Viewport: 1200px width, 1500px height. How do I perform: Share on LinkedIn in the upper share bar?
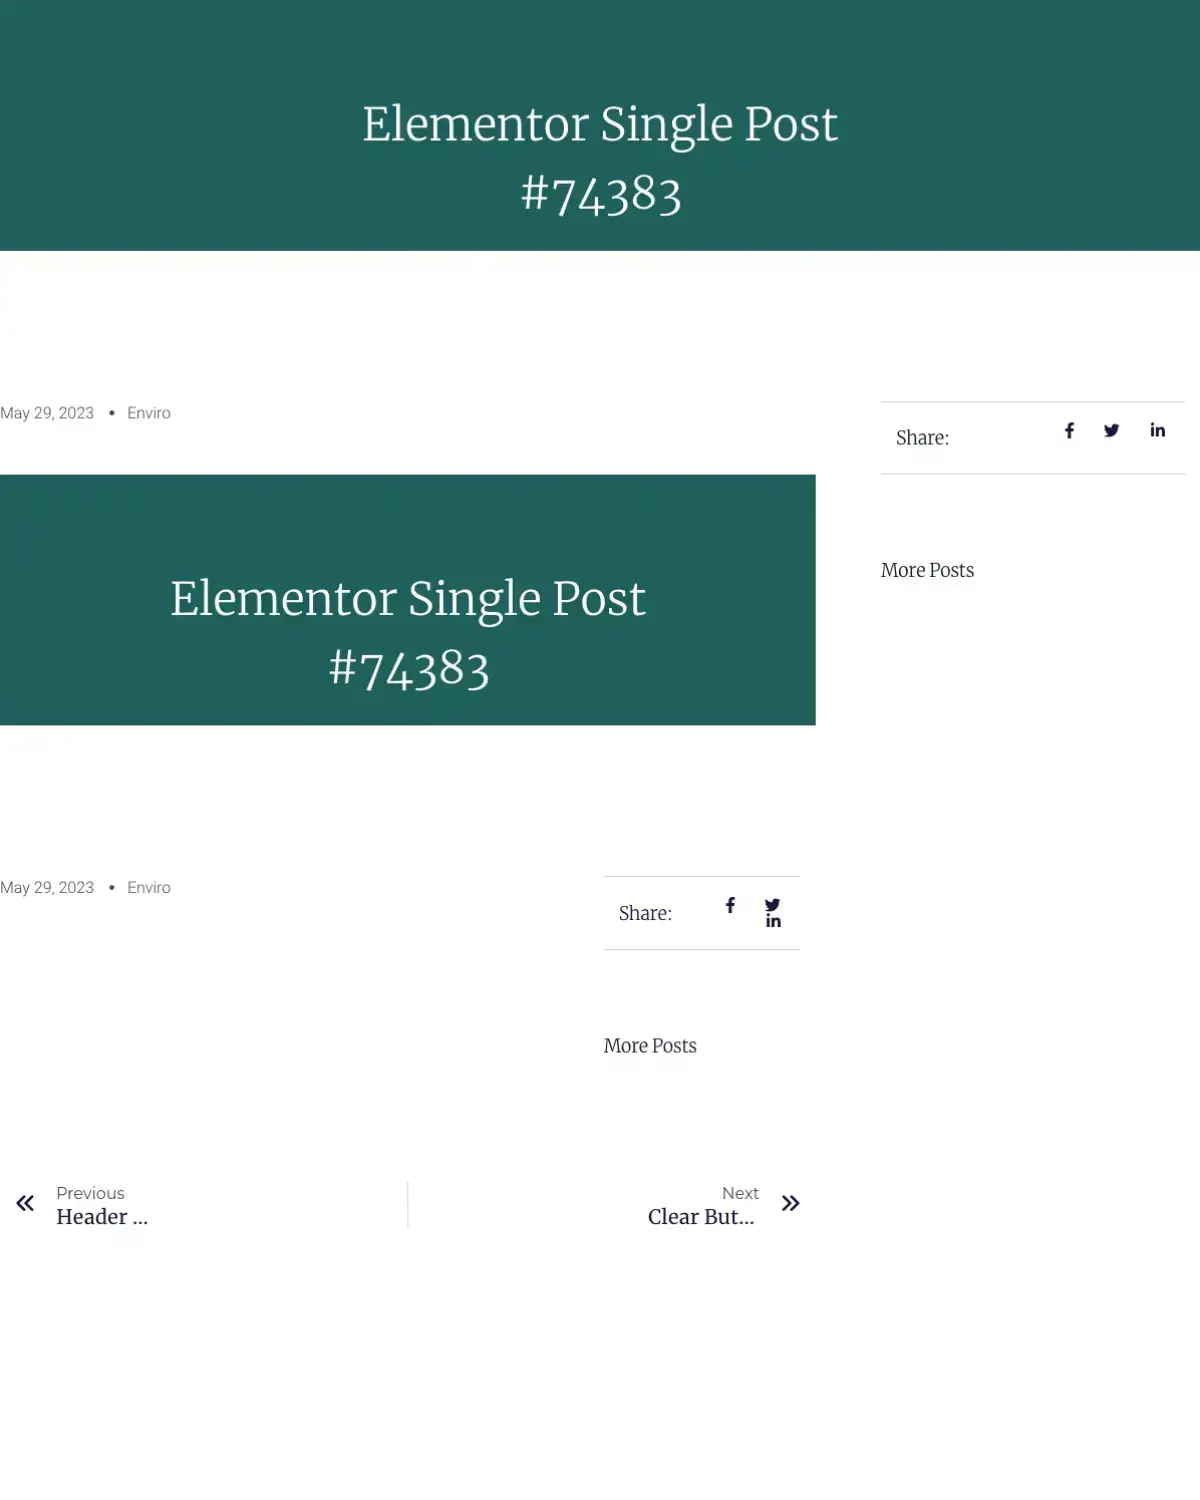pos(1157,430)
